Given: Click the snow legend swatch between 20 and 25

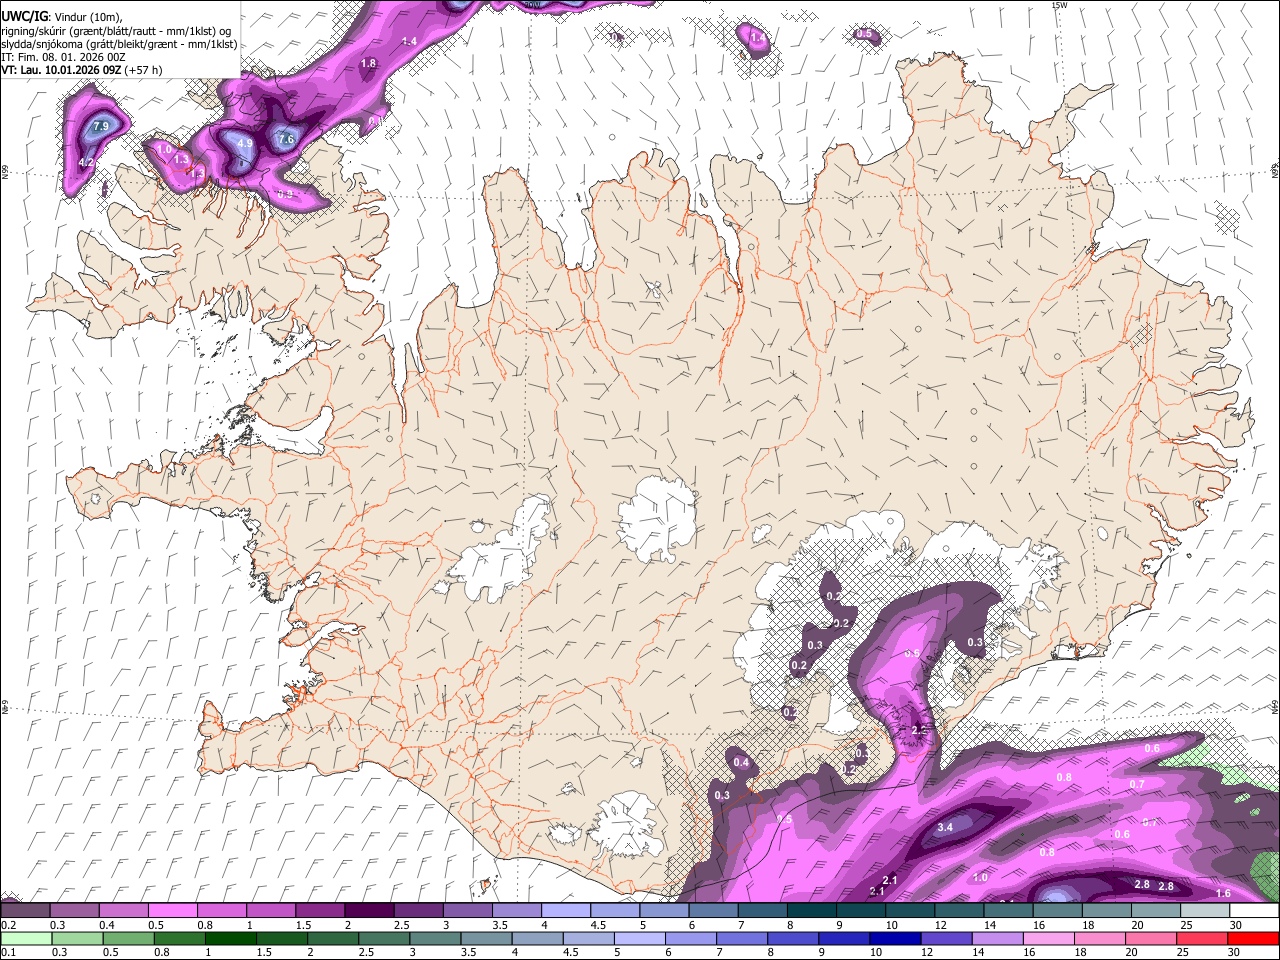Looking at the screenshot, I should [x=1156, y=911].
